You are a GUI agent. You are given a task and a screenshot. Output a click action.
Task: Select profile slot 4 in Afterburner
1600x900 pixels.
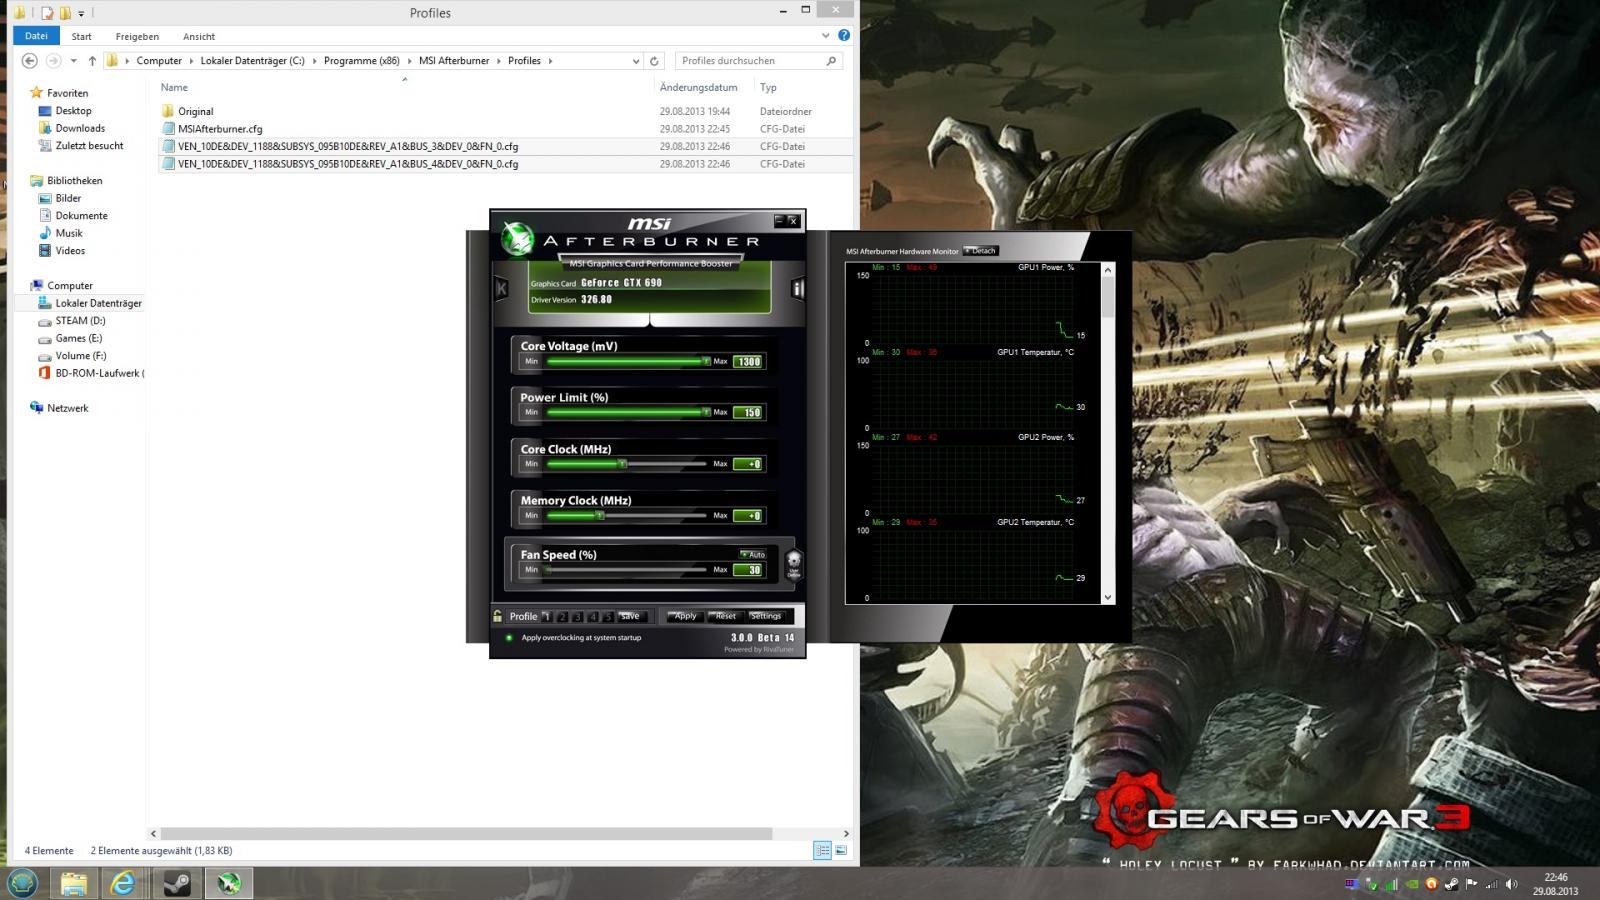593,617
